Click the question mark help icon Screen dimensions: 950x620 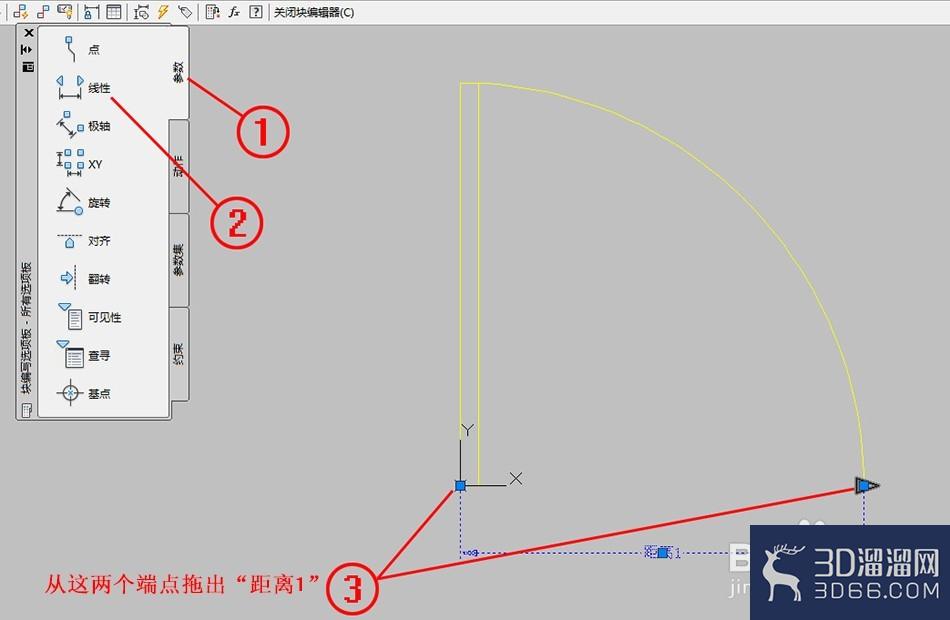click(x=256, y=12)
